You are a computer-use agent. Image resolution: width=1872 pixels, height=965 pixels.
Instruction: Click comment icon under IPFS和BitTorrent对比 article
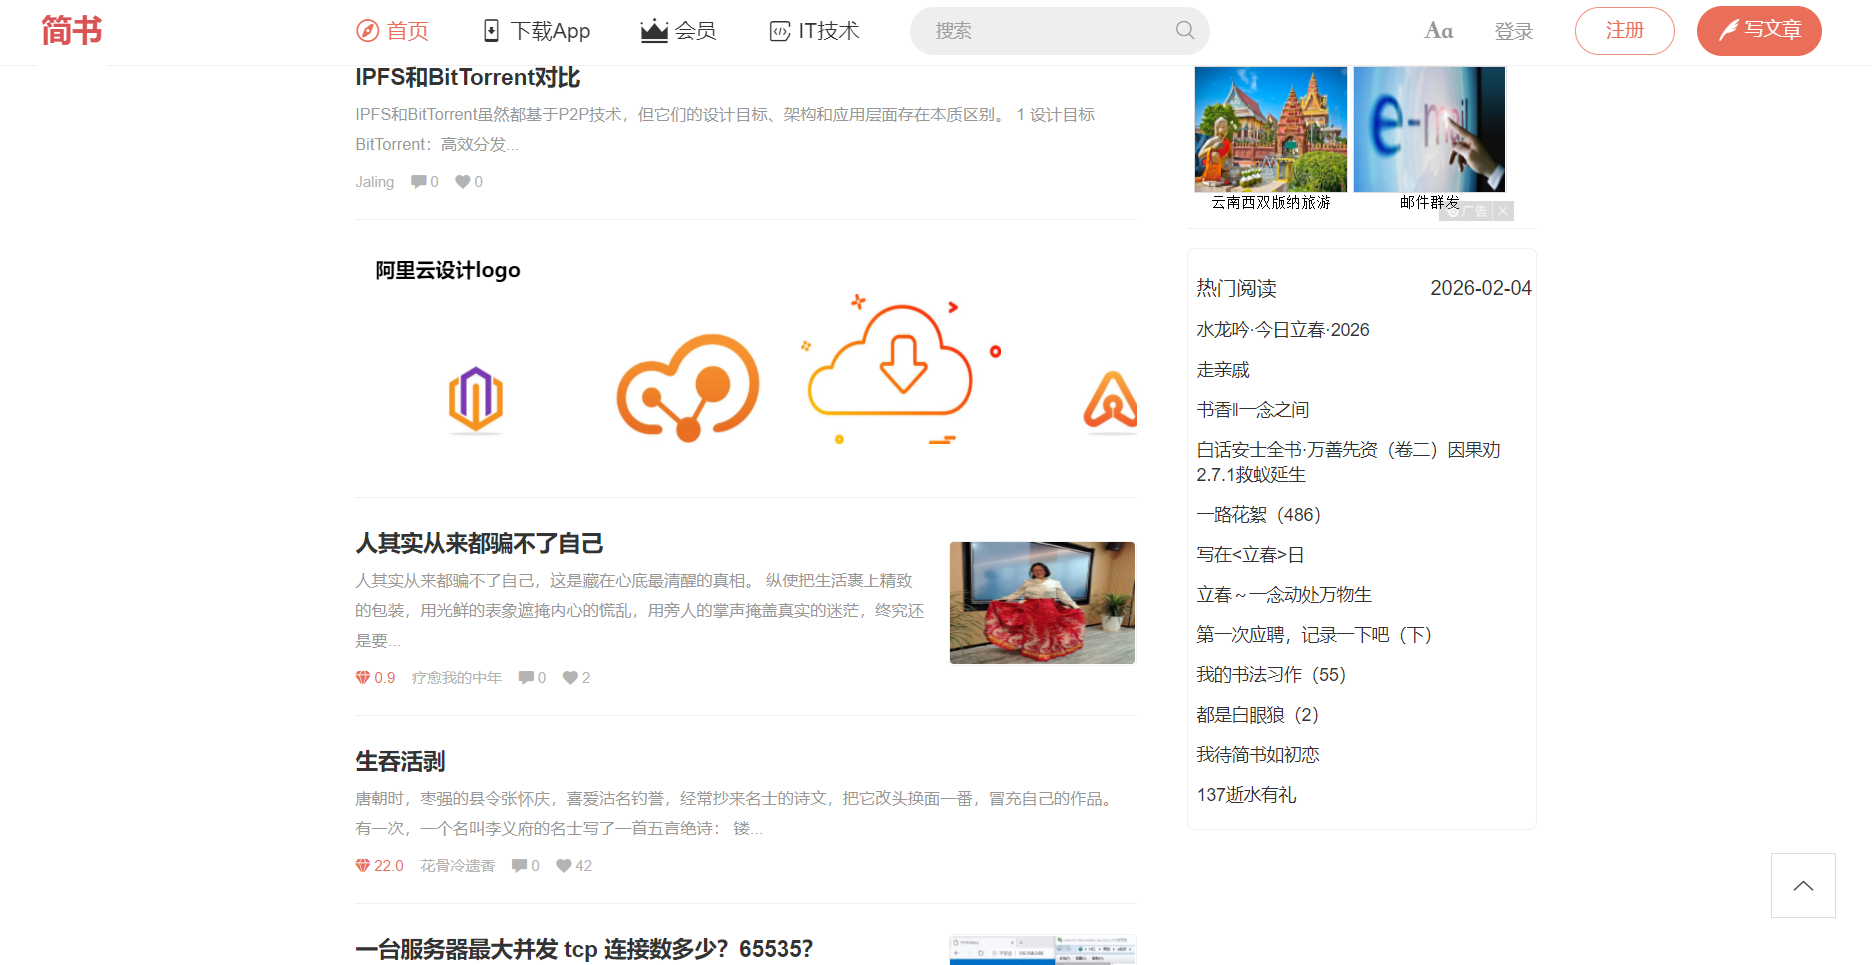coord(418,182)
